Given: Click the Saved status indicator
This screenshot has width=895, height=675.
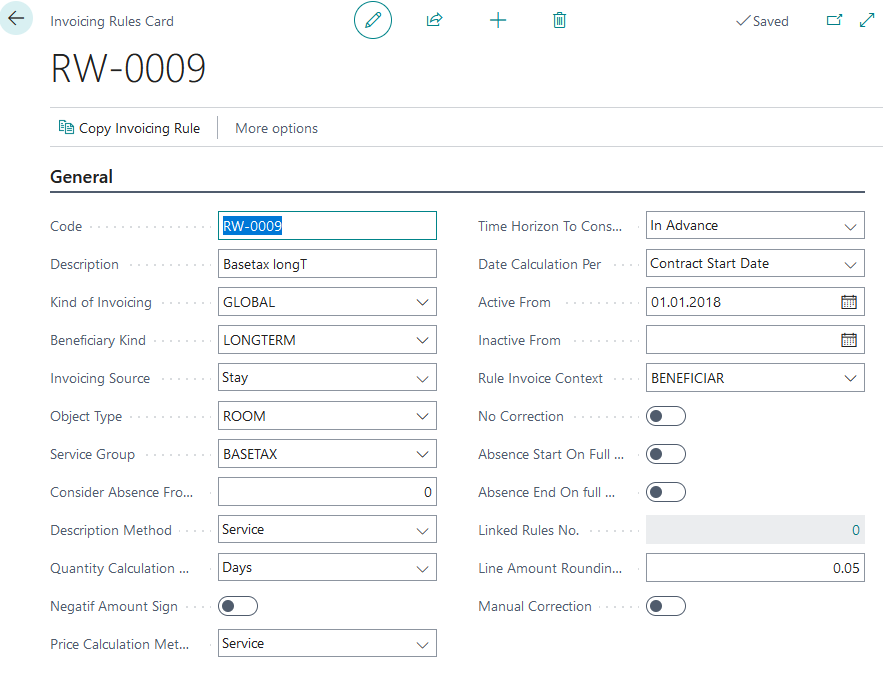Looking at the screenshot, I should coord(762,21).
